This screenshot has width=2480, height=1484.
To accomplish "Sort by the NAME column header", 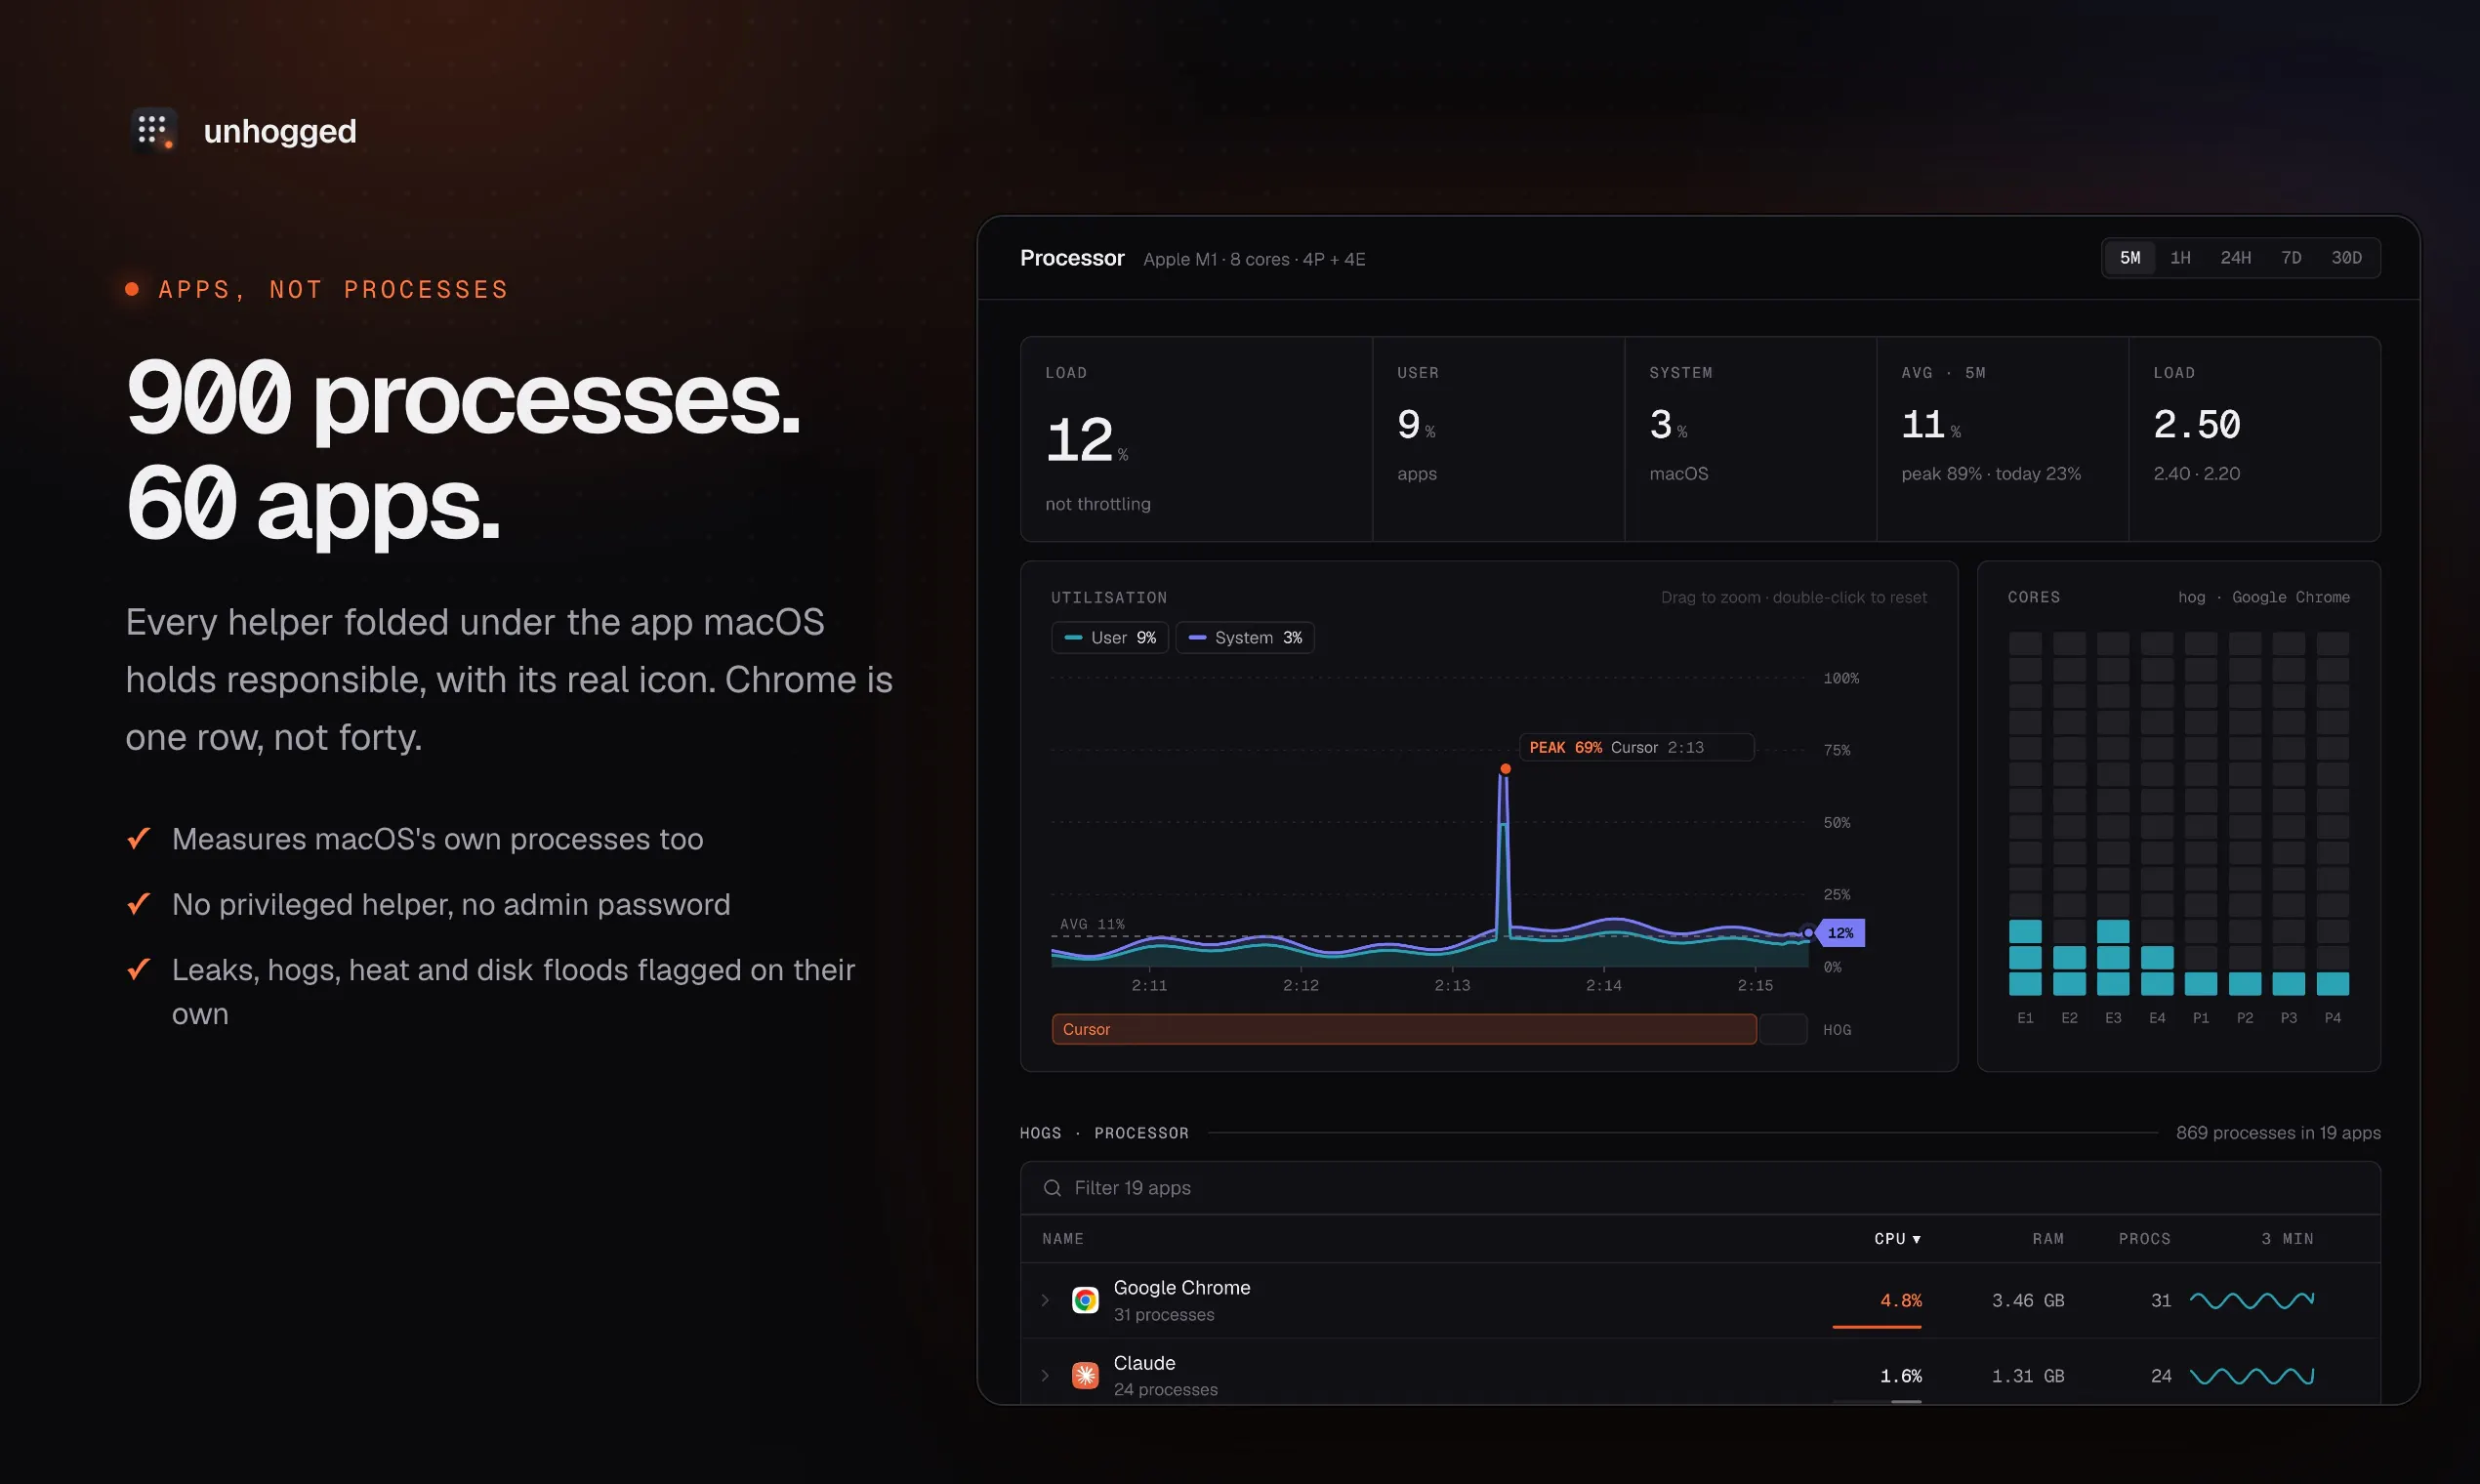I will tap(1062, 1238).
